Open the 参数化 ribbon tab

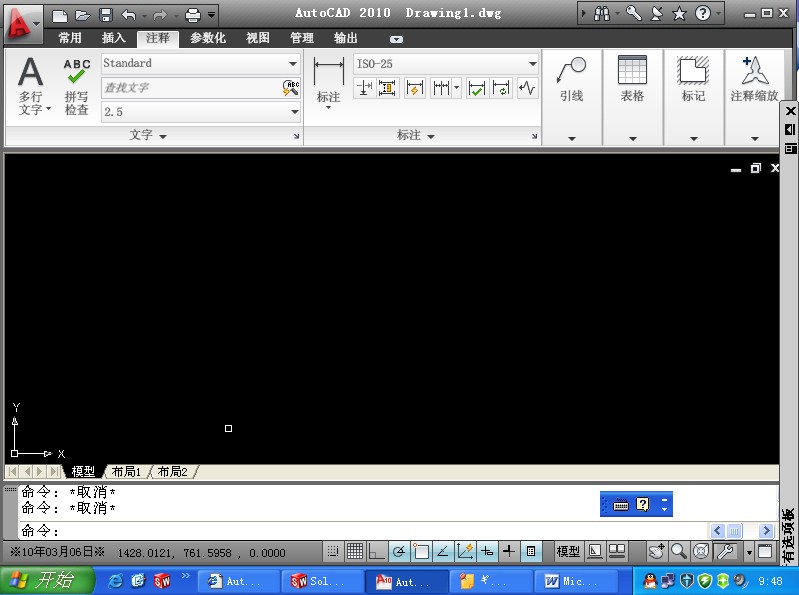coord(207,38)
